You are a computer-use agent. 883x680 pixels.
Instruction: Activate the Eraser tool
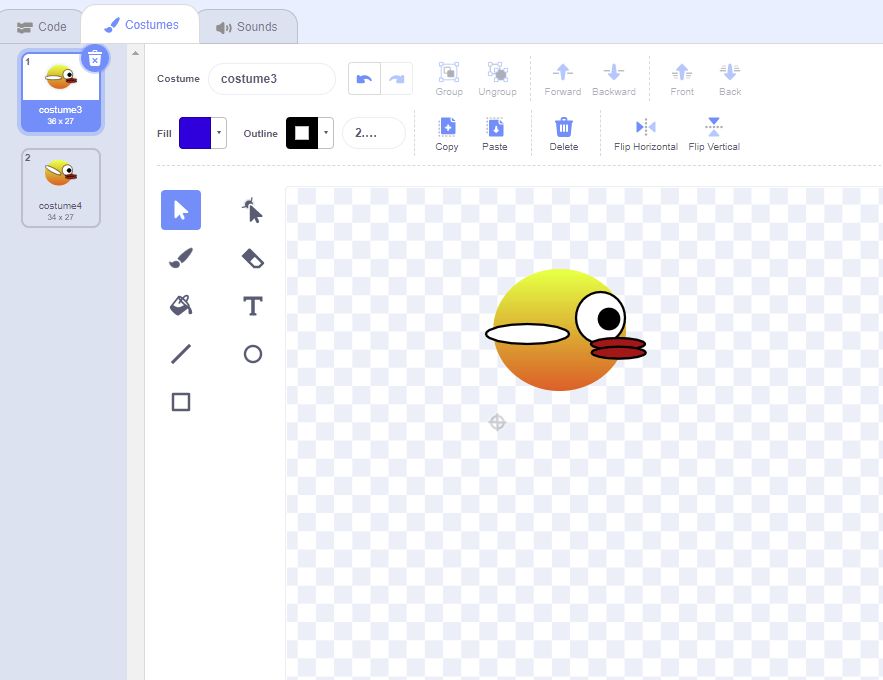[252, 258]
